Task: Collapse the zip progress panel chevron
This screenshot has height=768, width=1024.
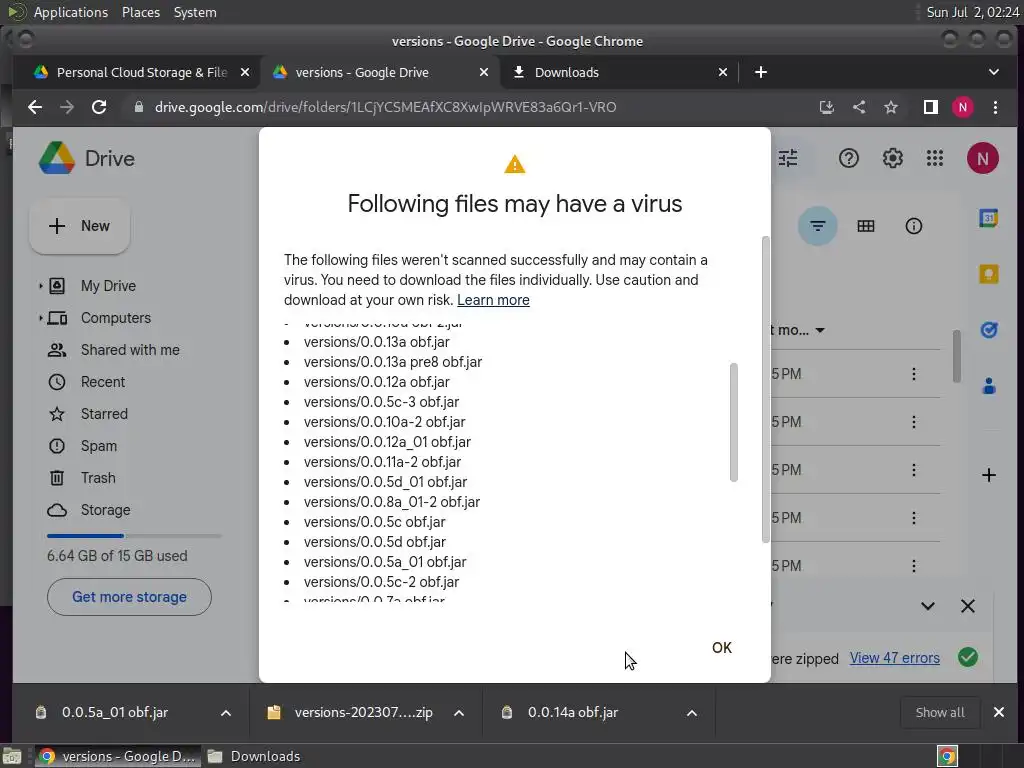Action: click(x=927, y=606)
